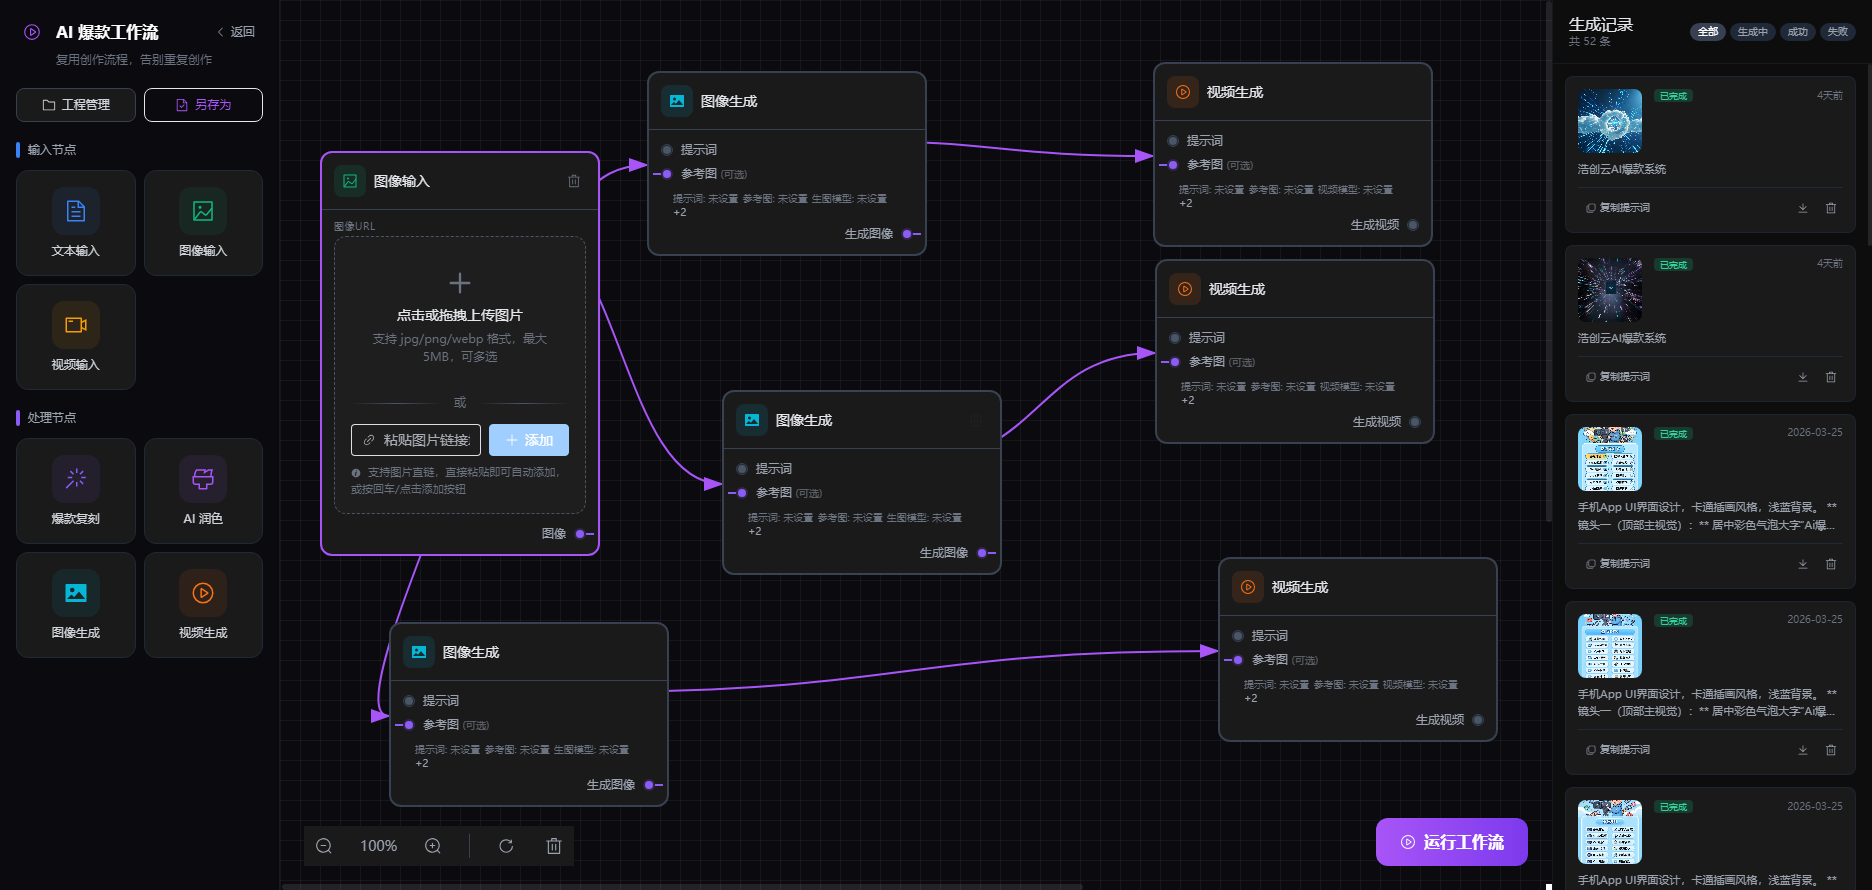
Task: Reset the canvas with refresh icon
Action: [506, 846]
